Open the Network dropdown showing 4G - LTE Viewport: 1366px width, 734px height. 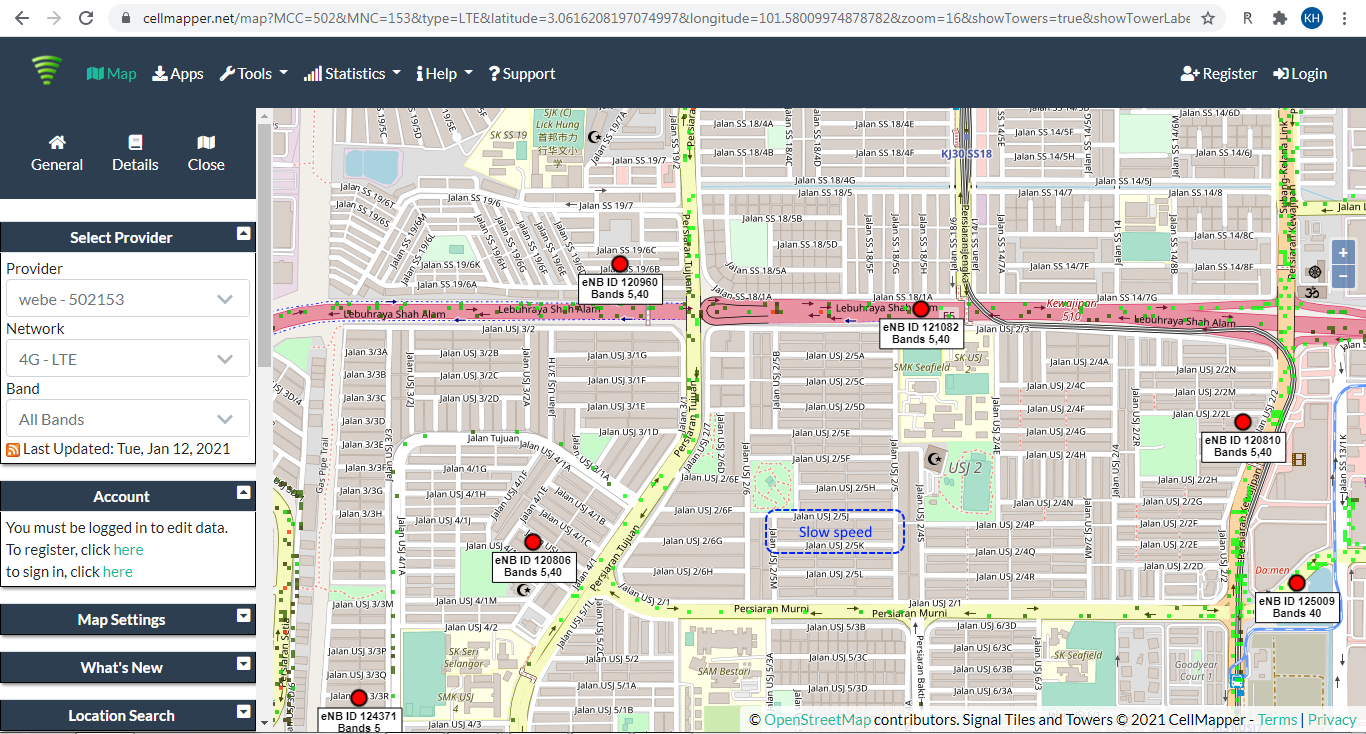(128, 359)
